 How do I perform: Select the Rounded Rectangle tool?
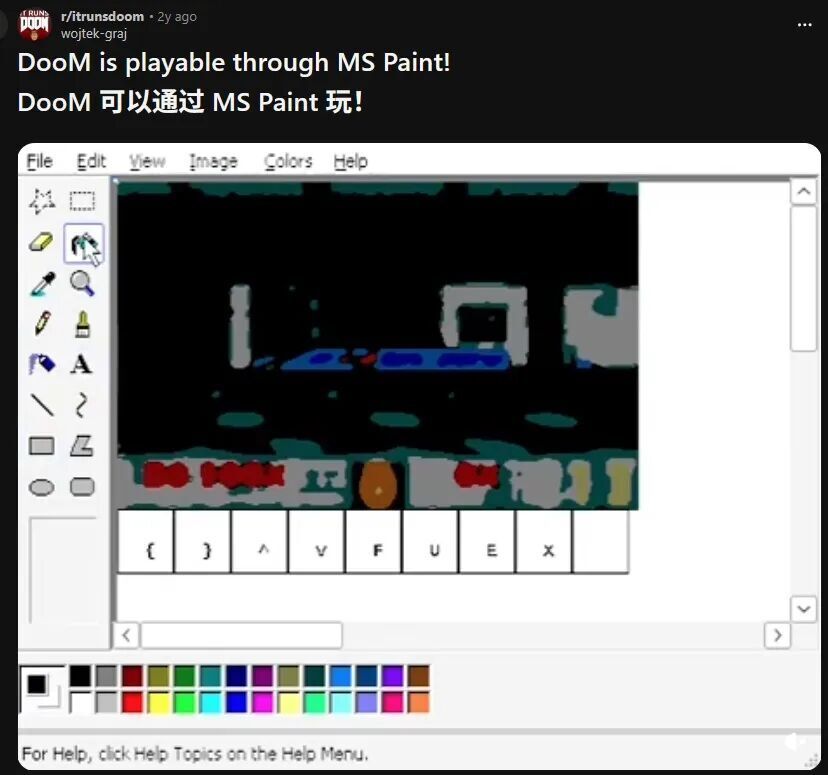[82, 486]
